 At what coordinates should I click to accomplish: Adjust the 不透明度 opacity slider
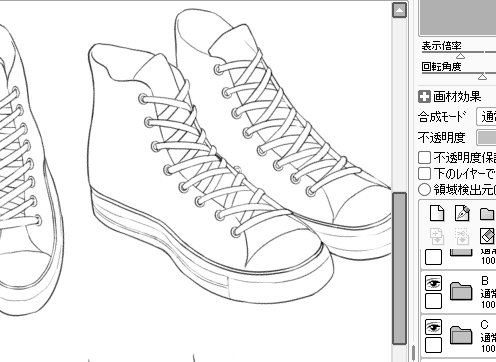point(486,137)
